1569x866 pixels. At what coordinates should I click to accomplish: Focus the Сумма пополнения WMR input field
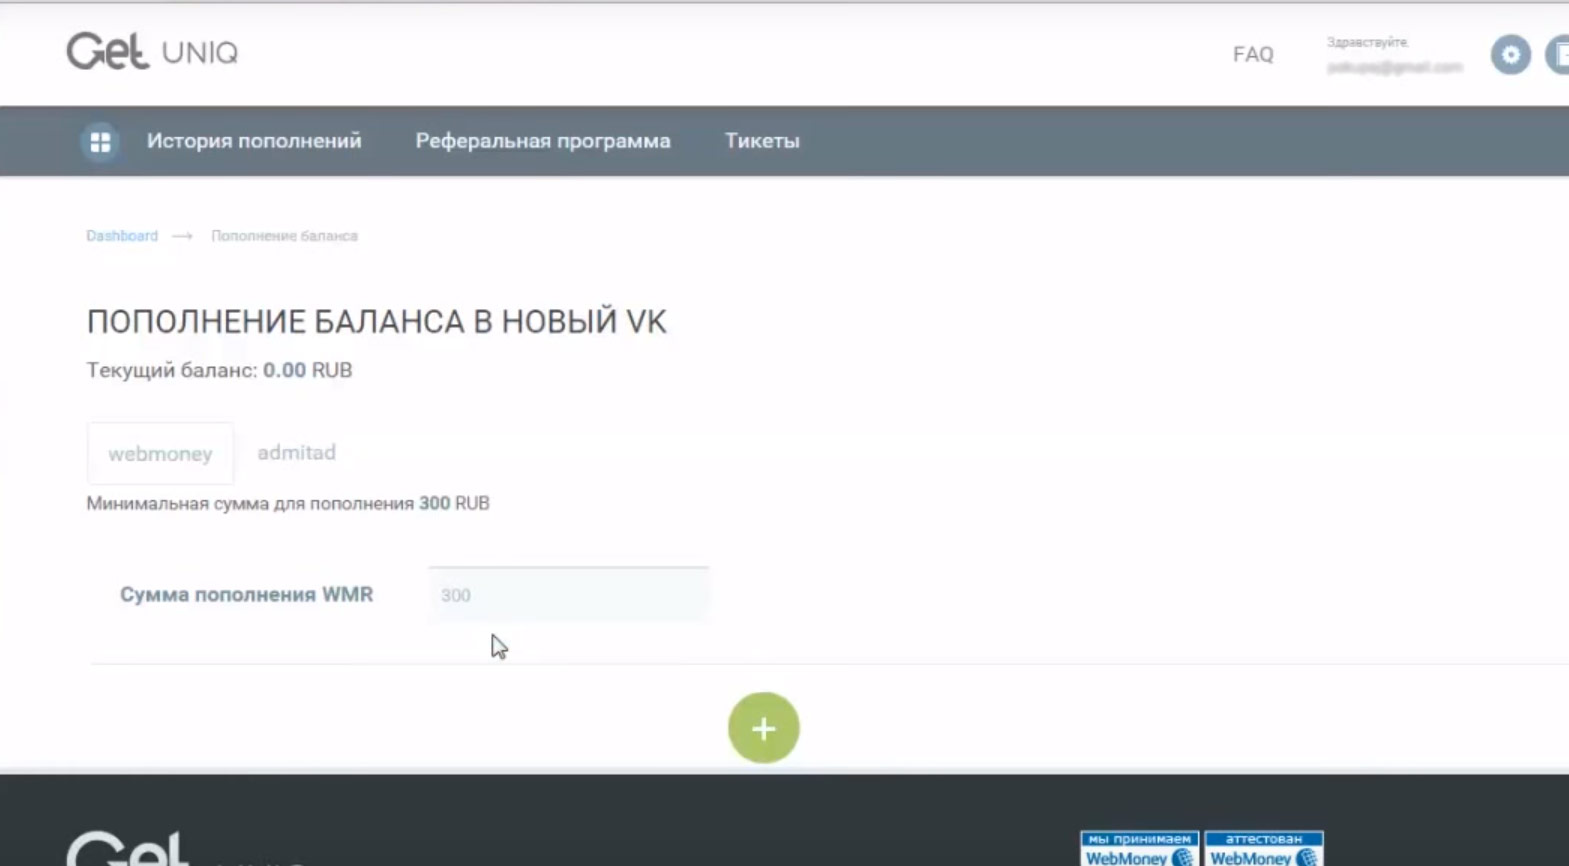pyautogui.click(x=568, y=595)
